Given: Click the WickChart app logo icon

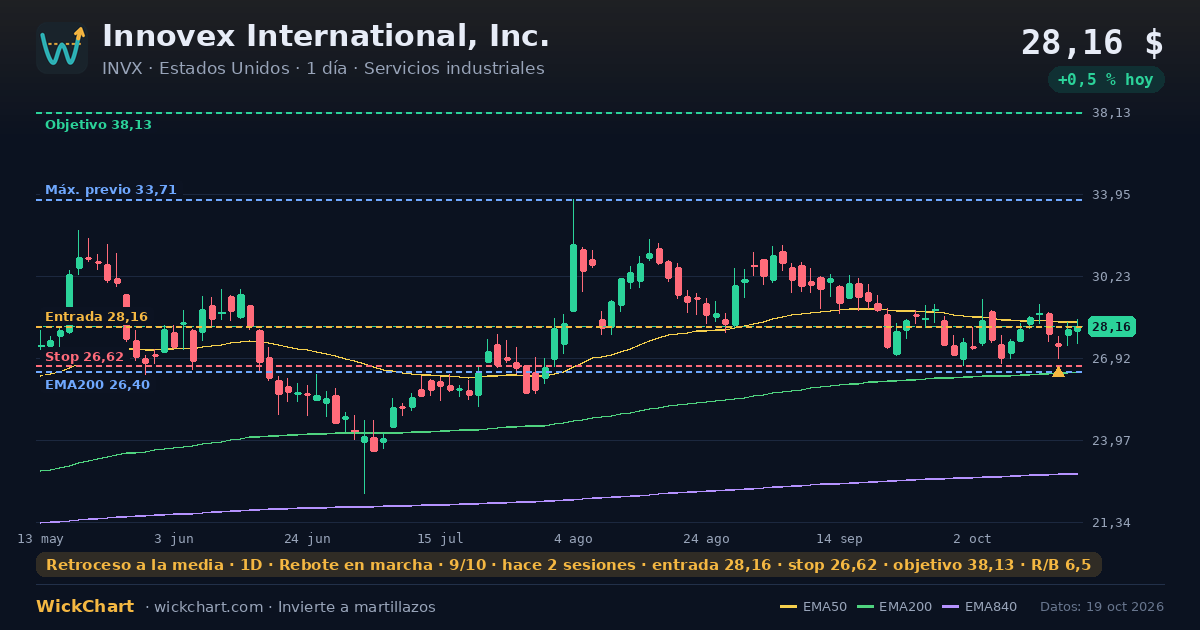Looking at the screenshot, I should (62, 48).
